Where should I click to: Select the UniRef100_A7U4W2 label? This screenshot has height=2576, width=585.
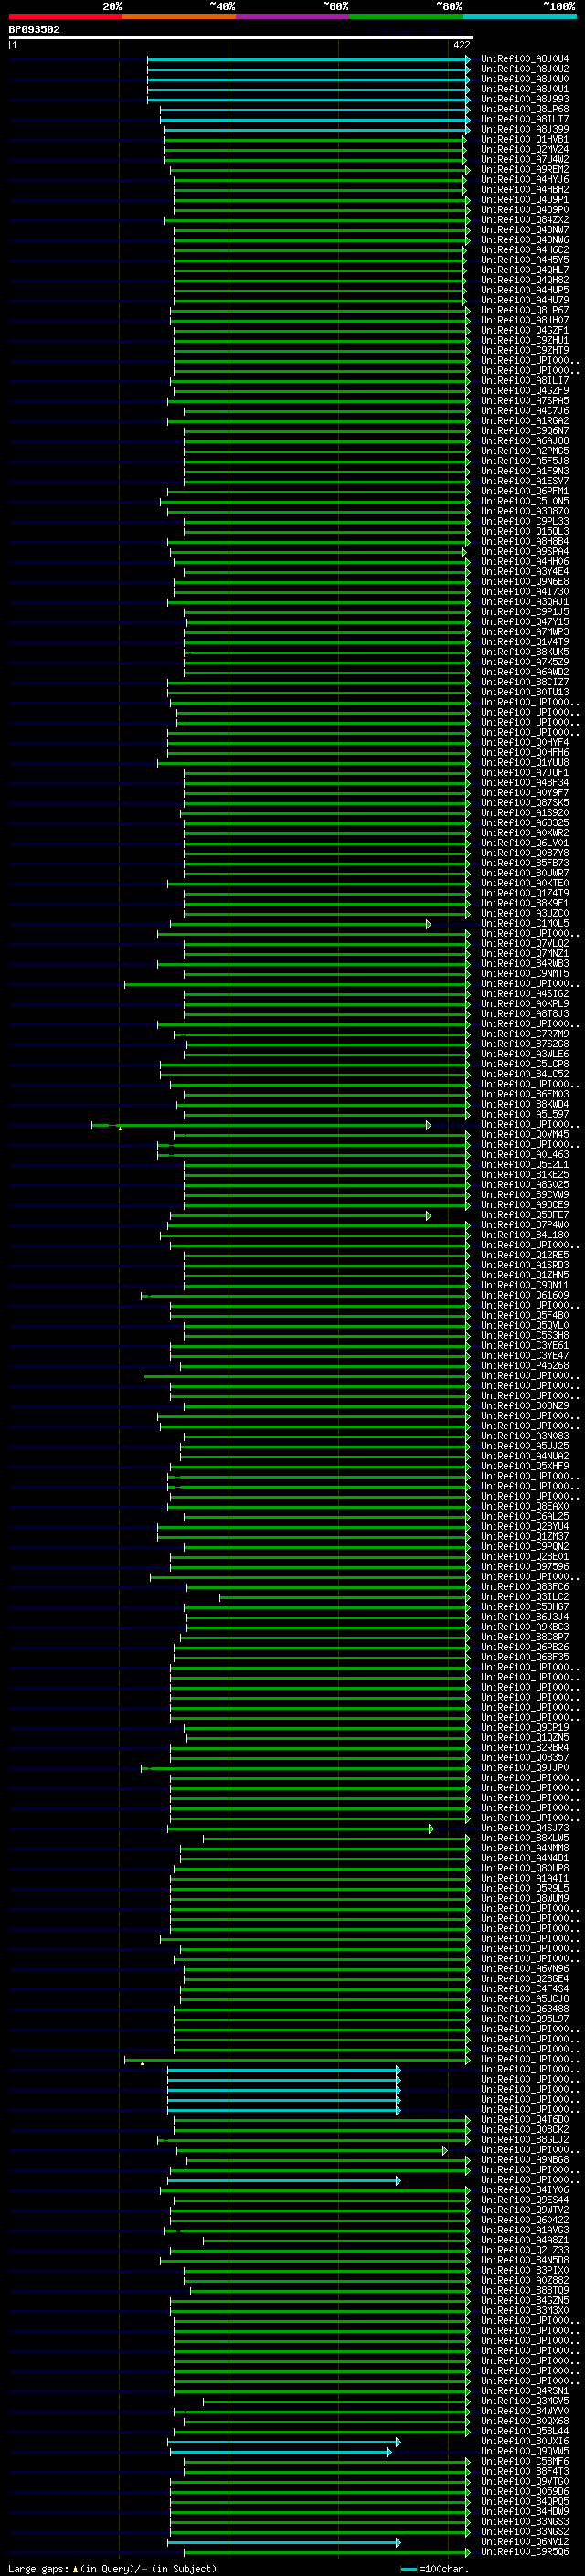pos(525,159)
